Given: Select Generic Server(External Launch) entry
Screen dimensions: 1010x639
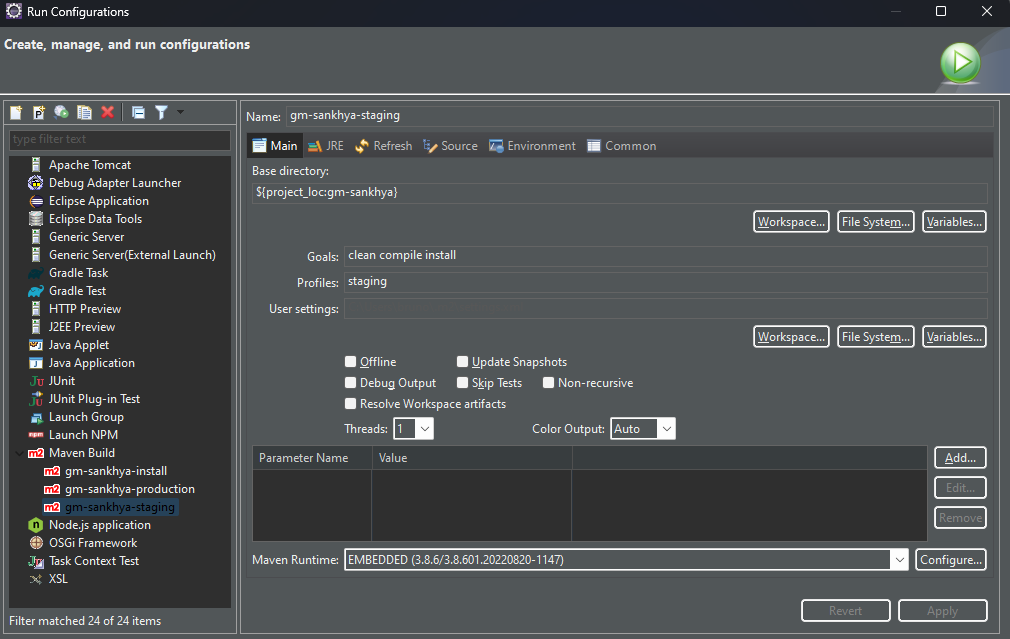Looking at the screenshot, I should 132,255.
